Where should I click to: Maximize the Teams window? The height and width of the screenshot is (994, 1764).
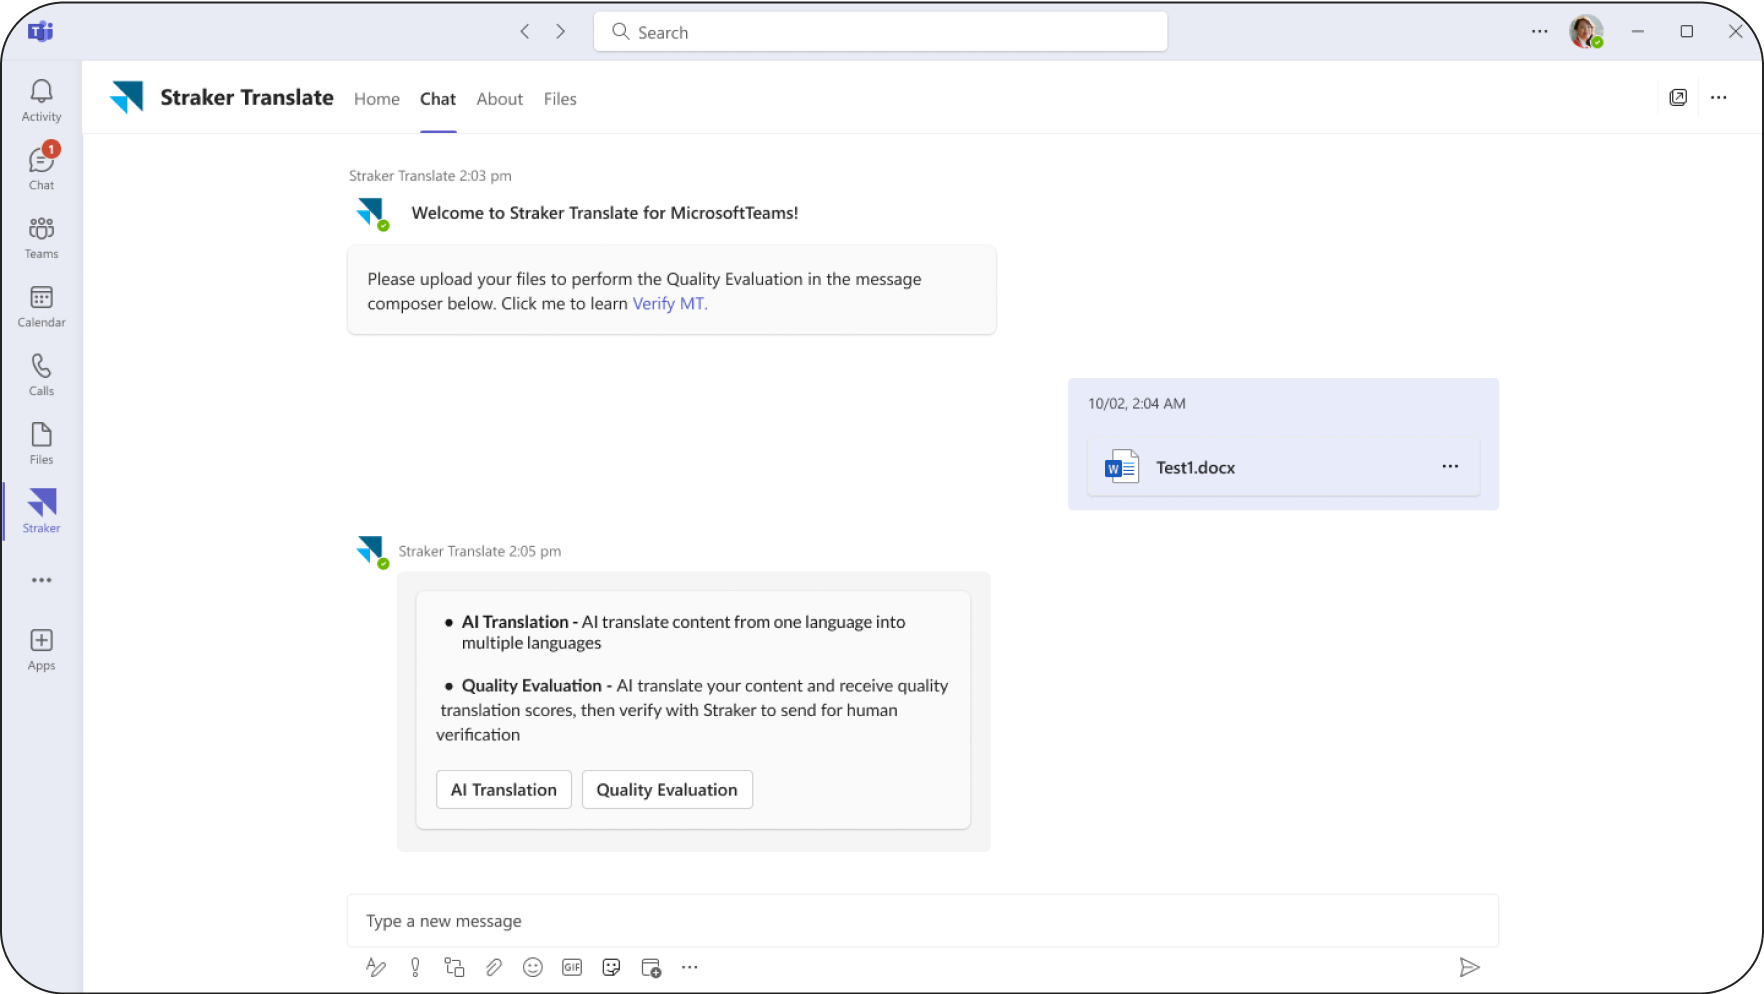click(x=1687, y=32)
